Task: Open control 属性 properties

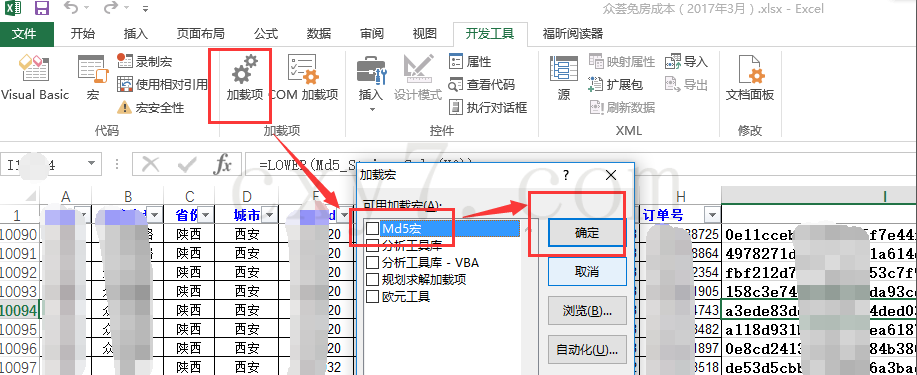Action: point(470,61)
